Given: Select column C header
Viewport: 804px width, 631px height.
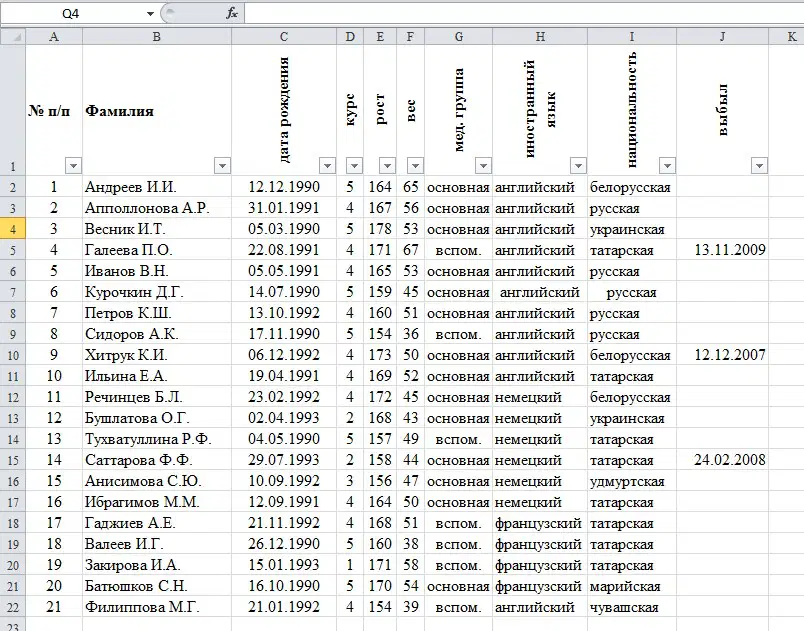Looking at the screenshot, I should point(284,37).
